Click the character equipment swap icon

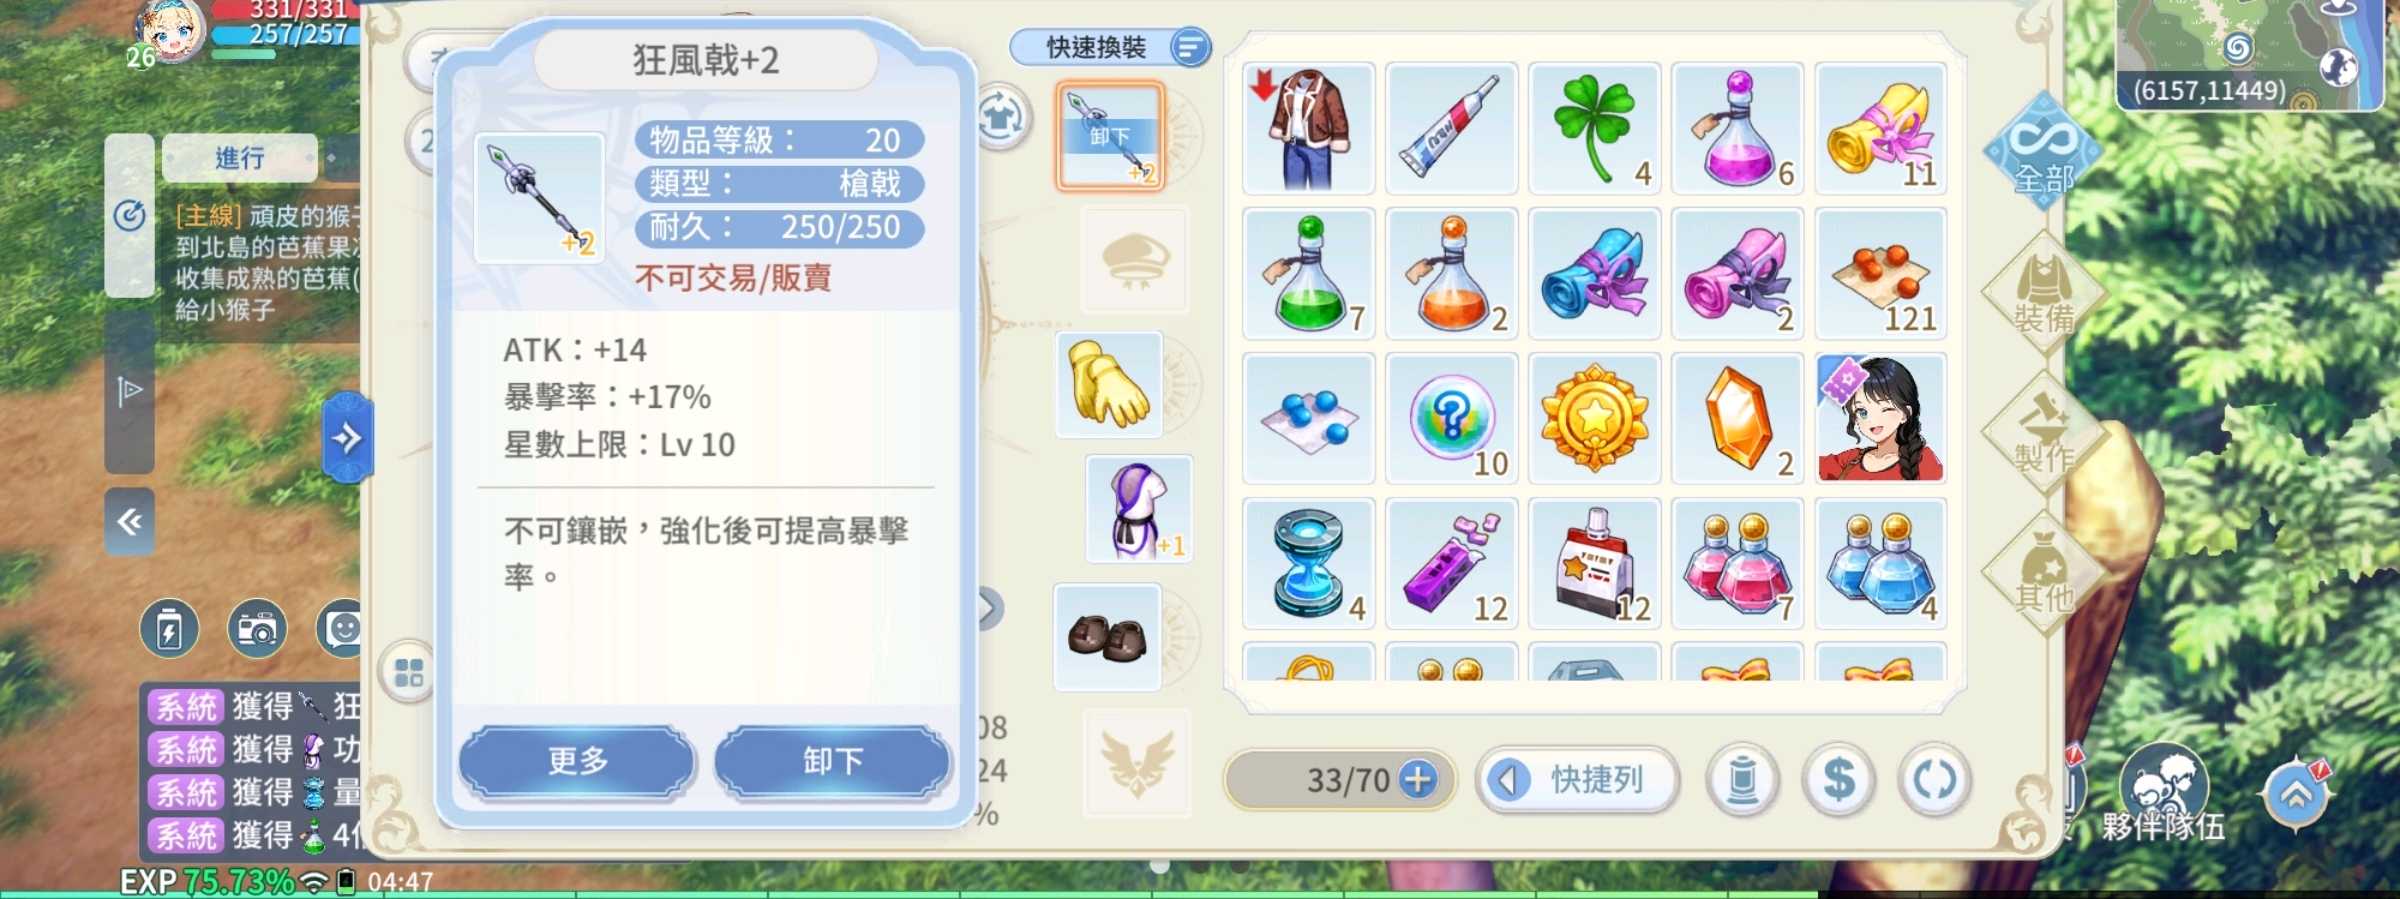[1002, 117]
